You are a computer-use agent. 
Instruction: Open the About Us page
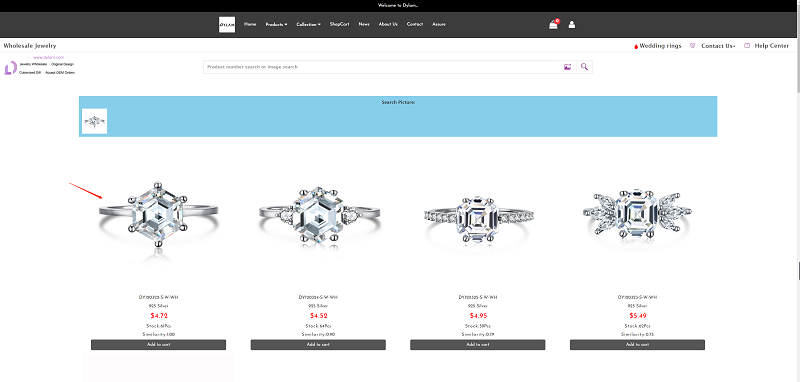click(x=388, y=24)
